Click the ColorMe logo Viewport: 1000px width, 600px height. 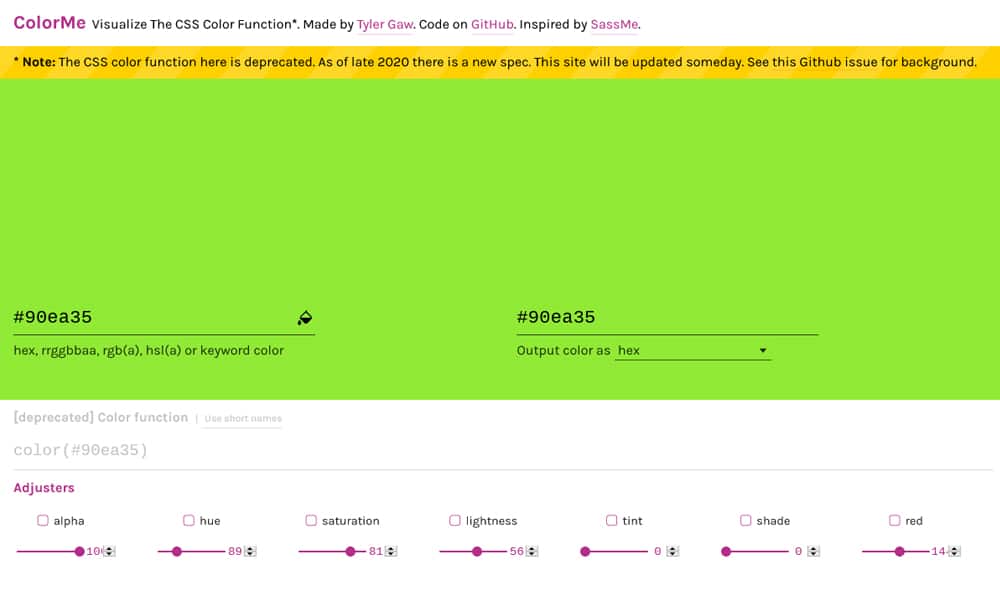pos(49,23)
